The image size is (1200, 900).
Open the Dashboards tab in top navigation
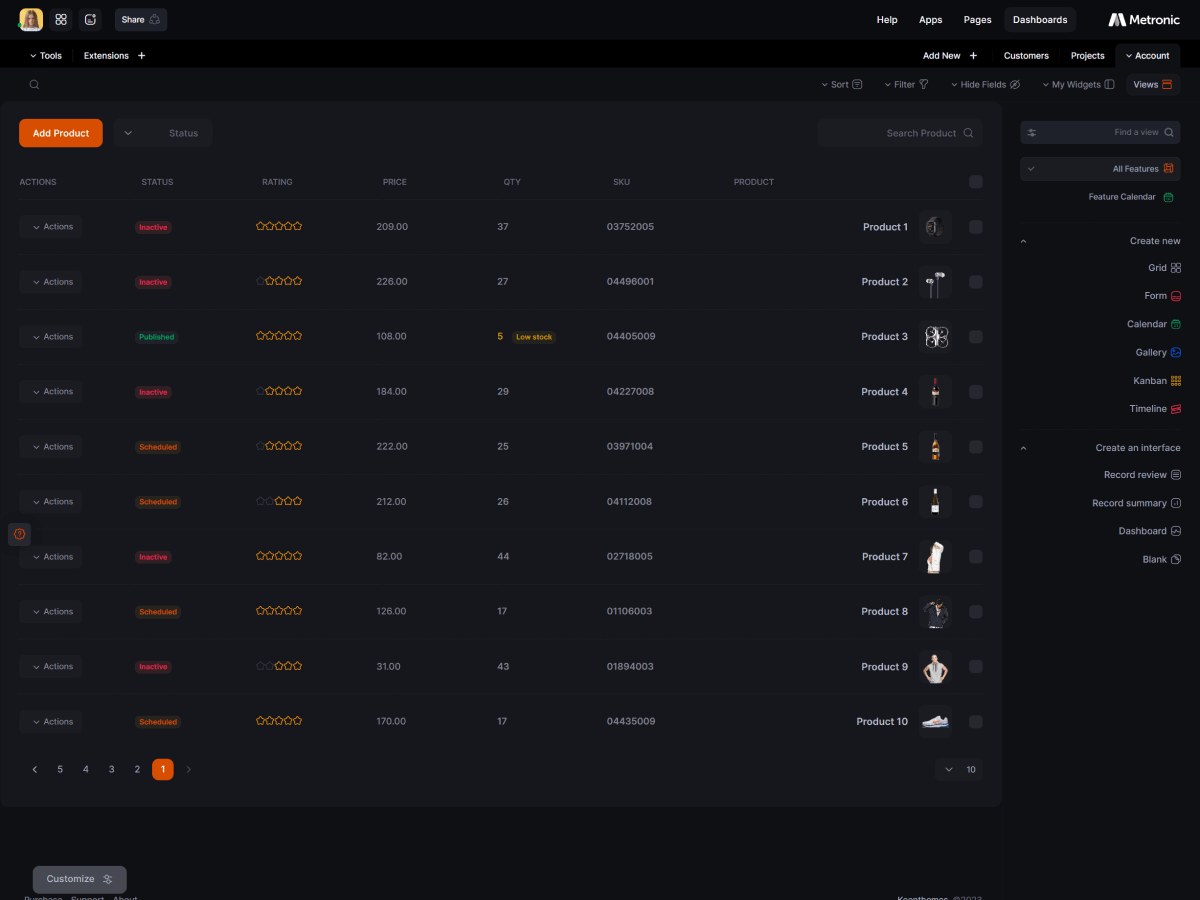coord(1040,20)
